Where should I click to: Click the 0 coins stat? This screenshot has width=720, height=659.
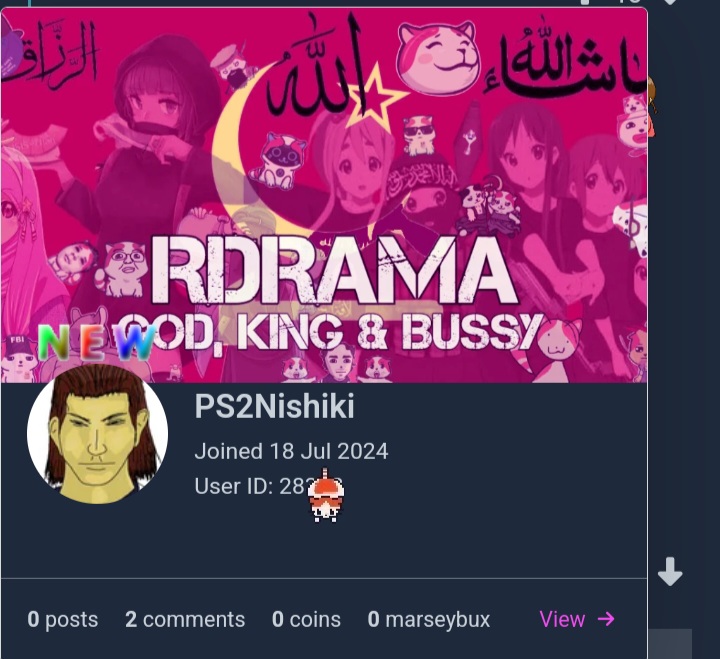(x=306, y=619)
